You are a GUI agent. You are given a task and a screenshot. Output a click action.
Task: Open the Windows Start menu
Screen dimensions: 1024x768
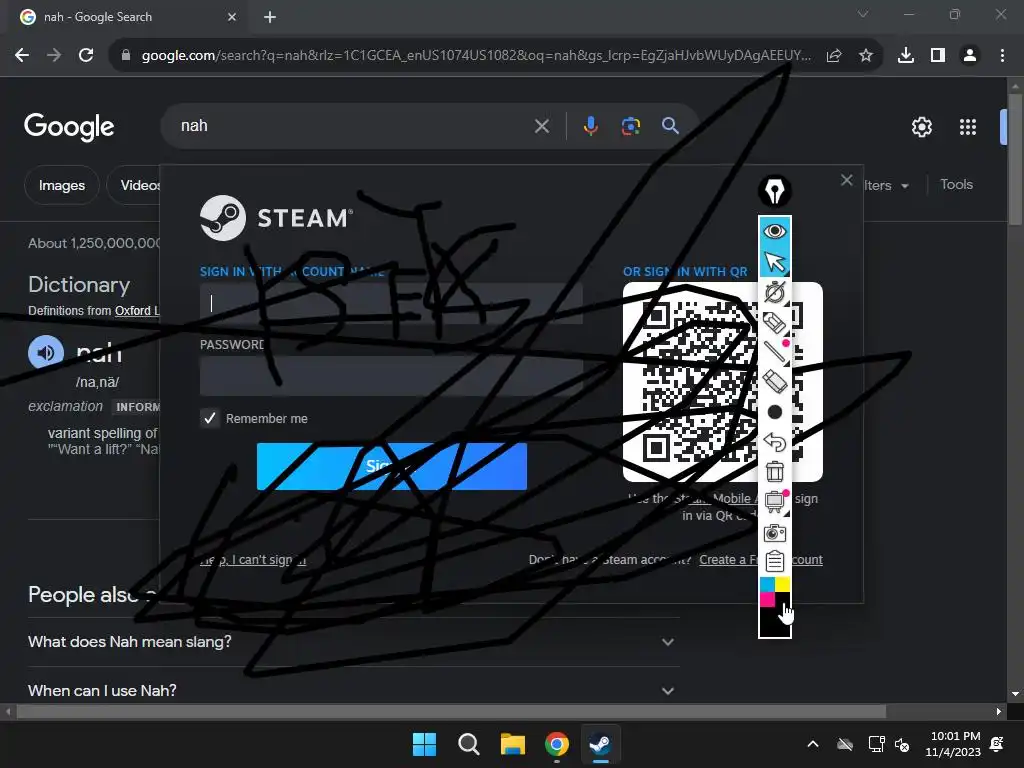(424, 744)
